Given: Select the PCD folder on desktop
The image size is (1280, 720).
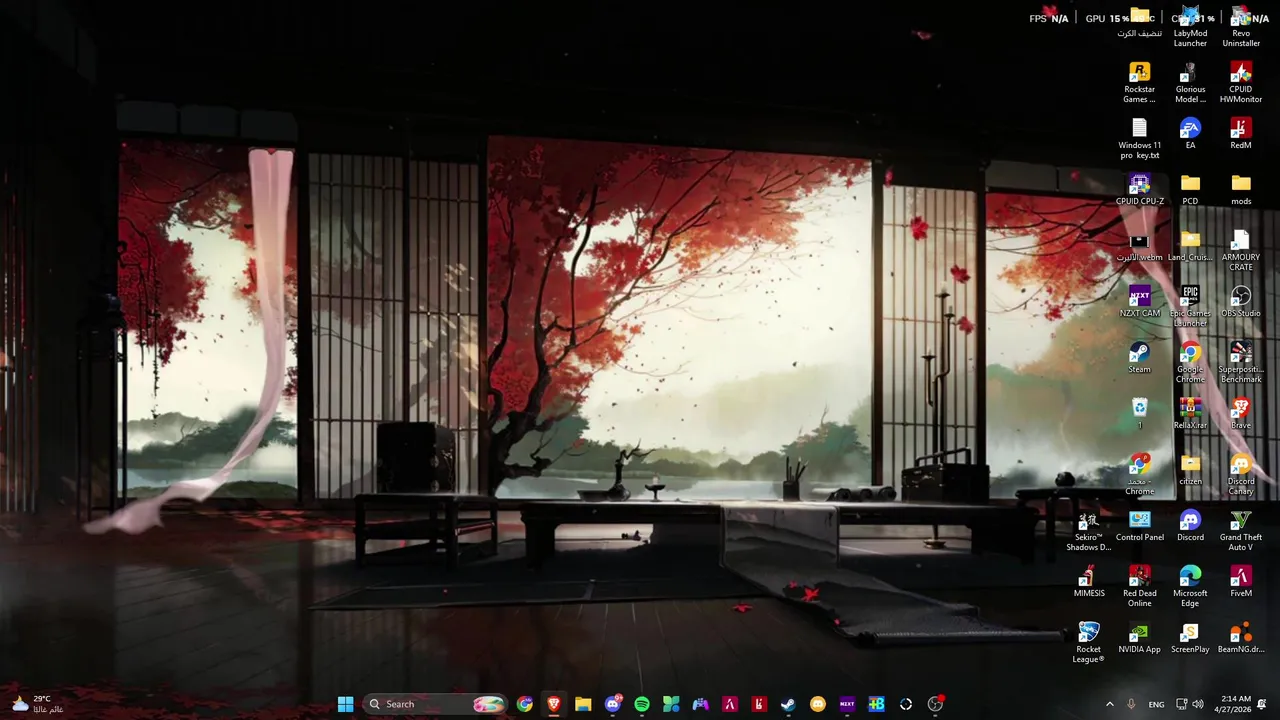Looking at the screenshot, I should click(x=1190, y=189).
